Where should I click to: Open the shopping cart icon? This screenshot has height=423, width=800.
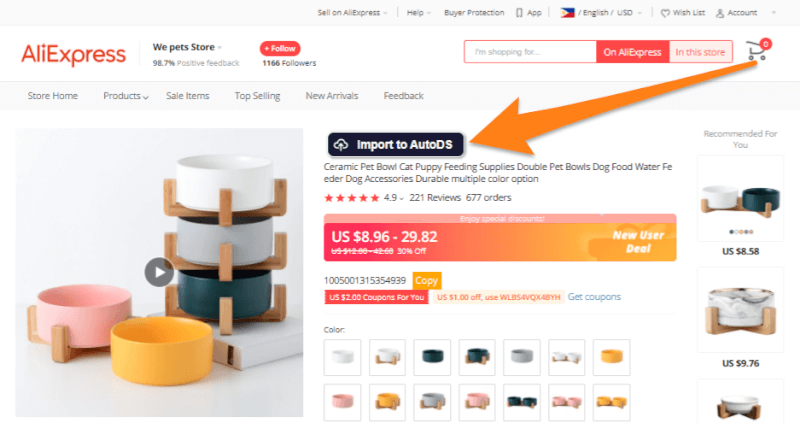(x=757, y=51)
